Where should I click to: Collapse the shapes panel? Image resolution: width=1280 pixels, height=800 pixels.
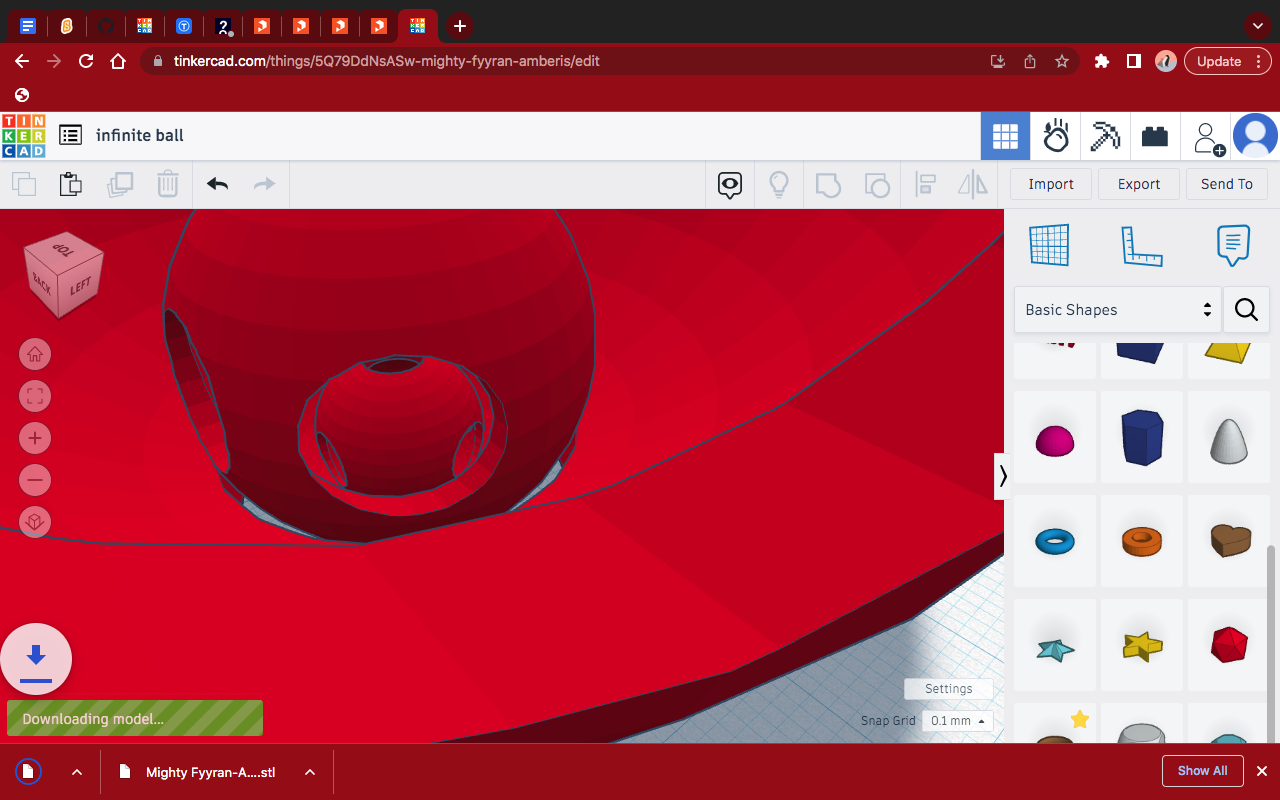1002,476
